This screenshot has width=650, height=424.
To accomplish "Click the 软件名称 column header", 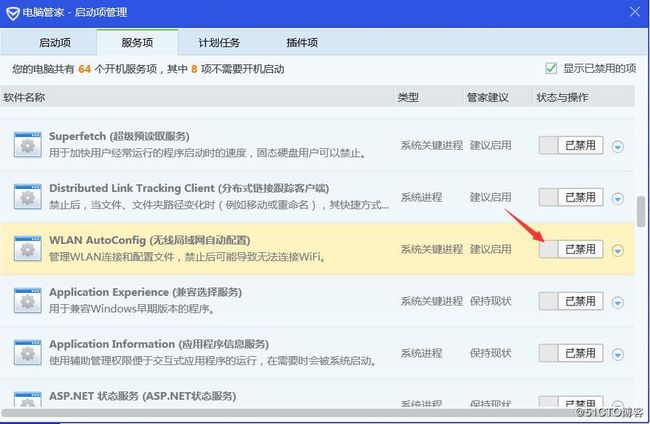I will (24, 97).
